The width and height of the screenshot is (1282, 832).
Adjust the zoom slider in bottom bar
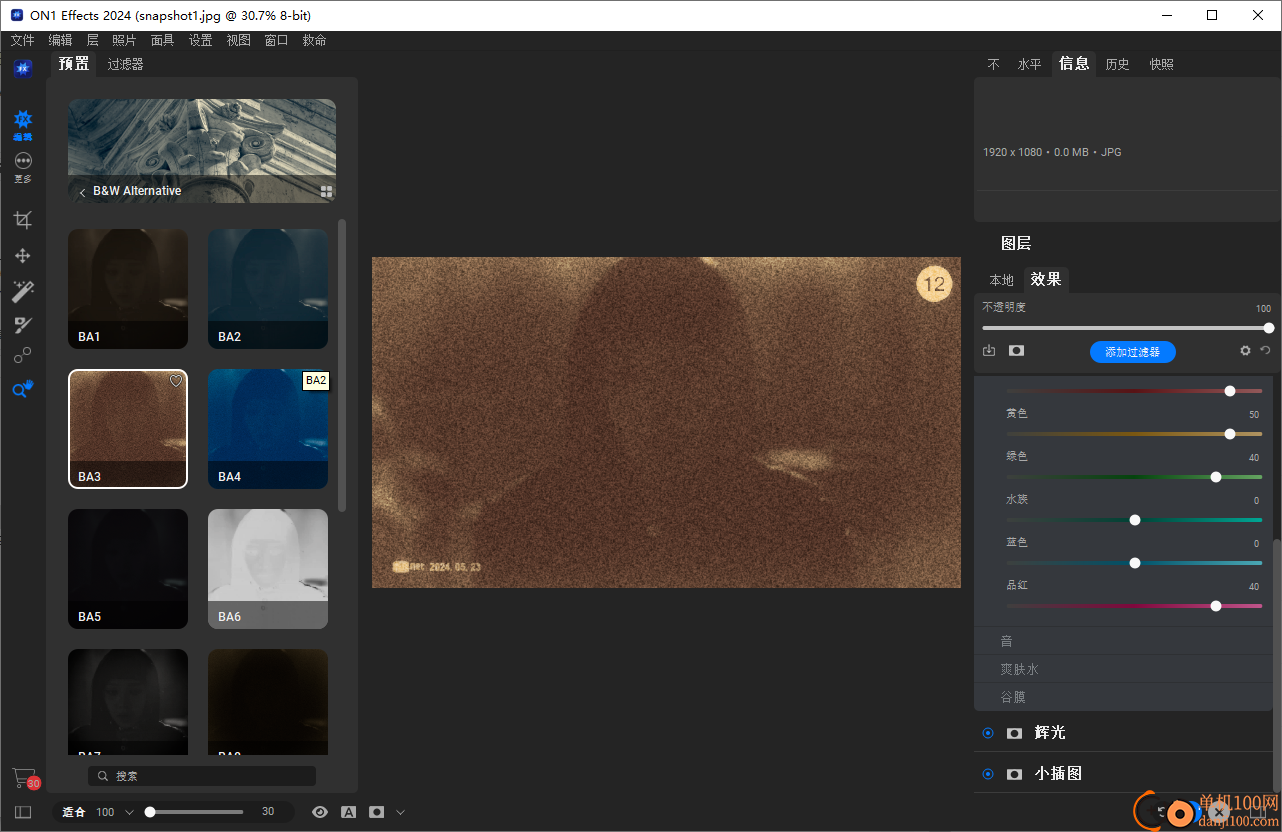tap(195, 812)
